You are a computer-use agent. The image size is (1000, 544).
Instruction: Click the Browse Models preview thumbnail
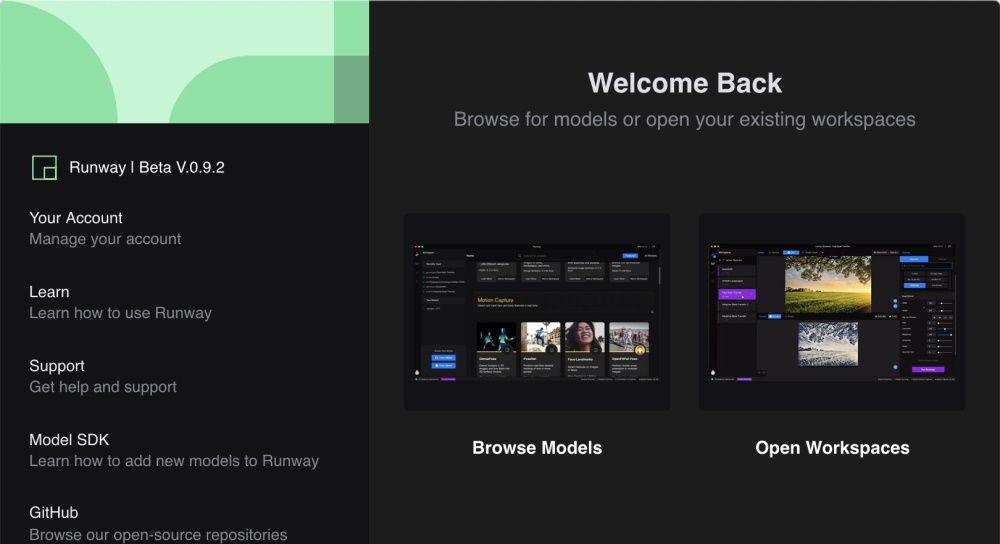[537, 312]
